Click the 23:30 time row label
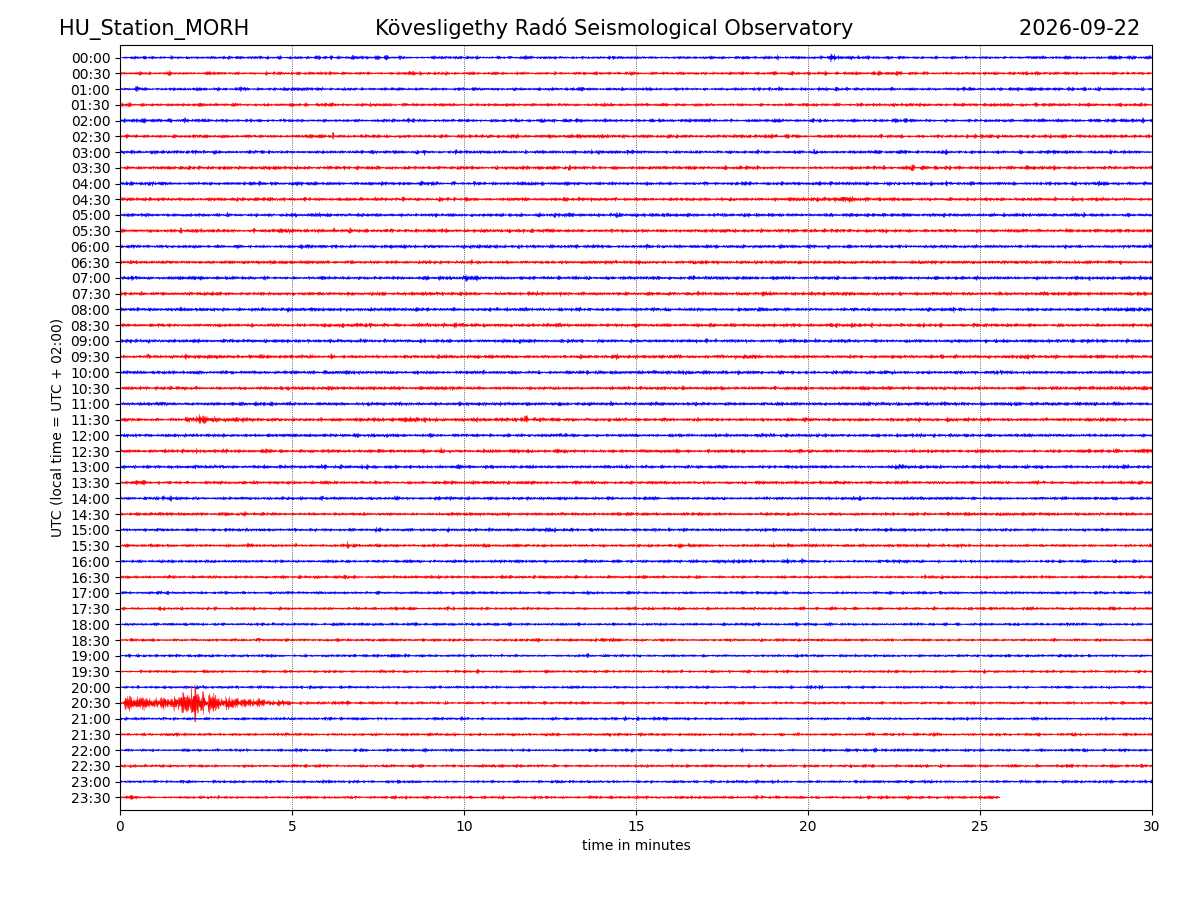The width and height of the screenshot is (1200, 900). (x=91, y=798)
